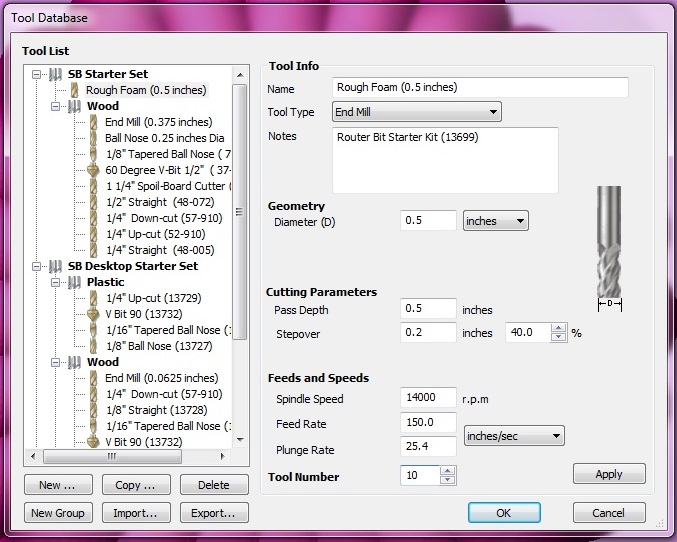This screenshot has height=542, width=677.
Task: Click the 1/2" Straight (48-072) bit icon
Action: click(x=93, y=202)
